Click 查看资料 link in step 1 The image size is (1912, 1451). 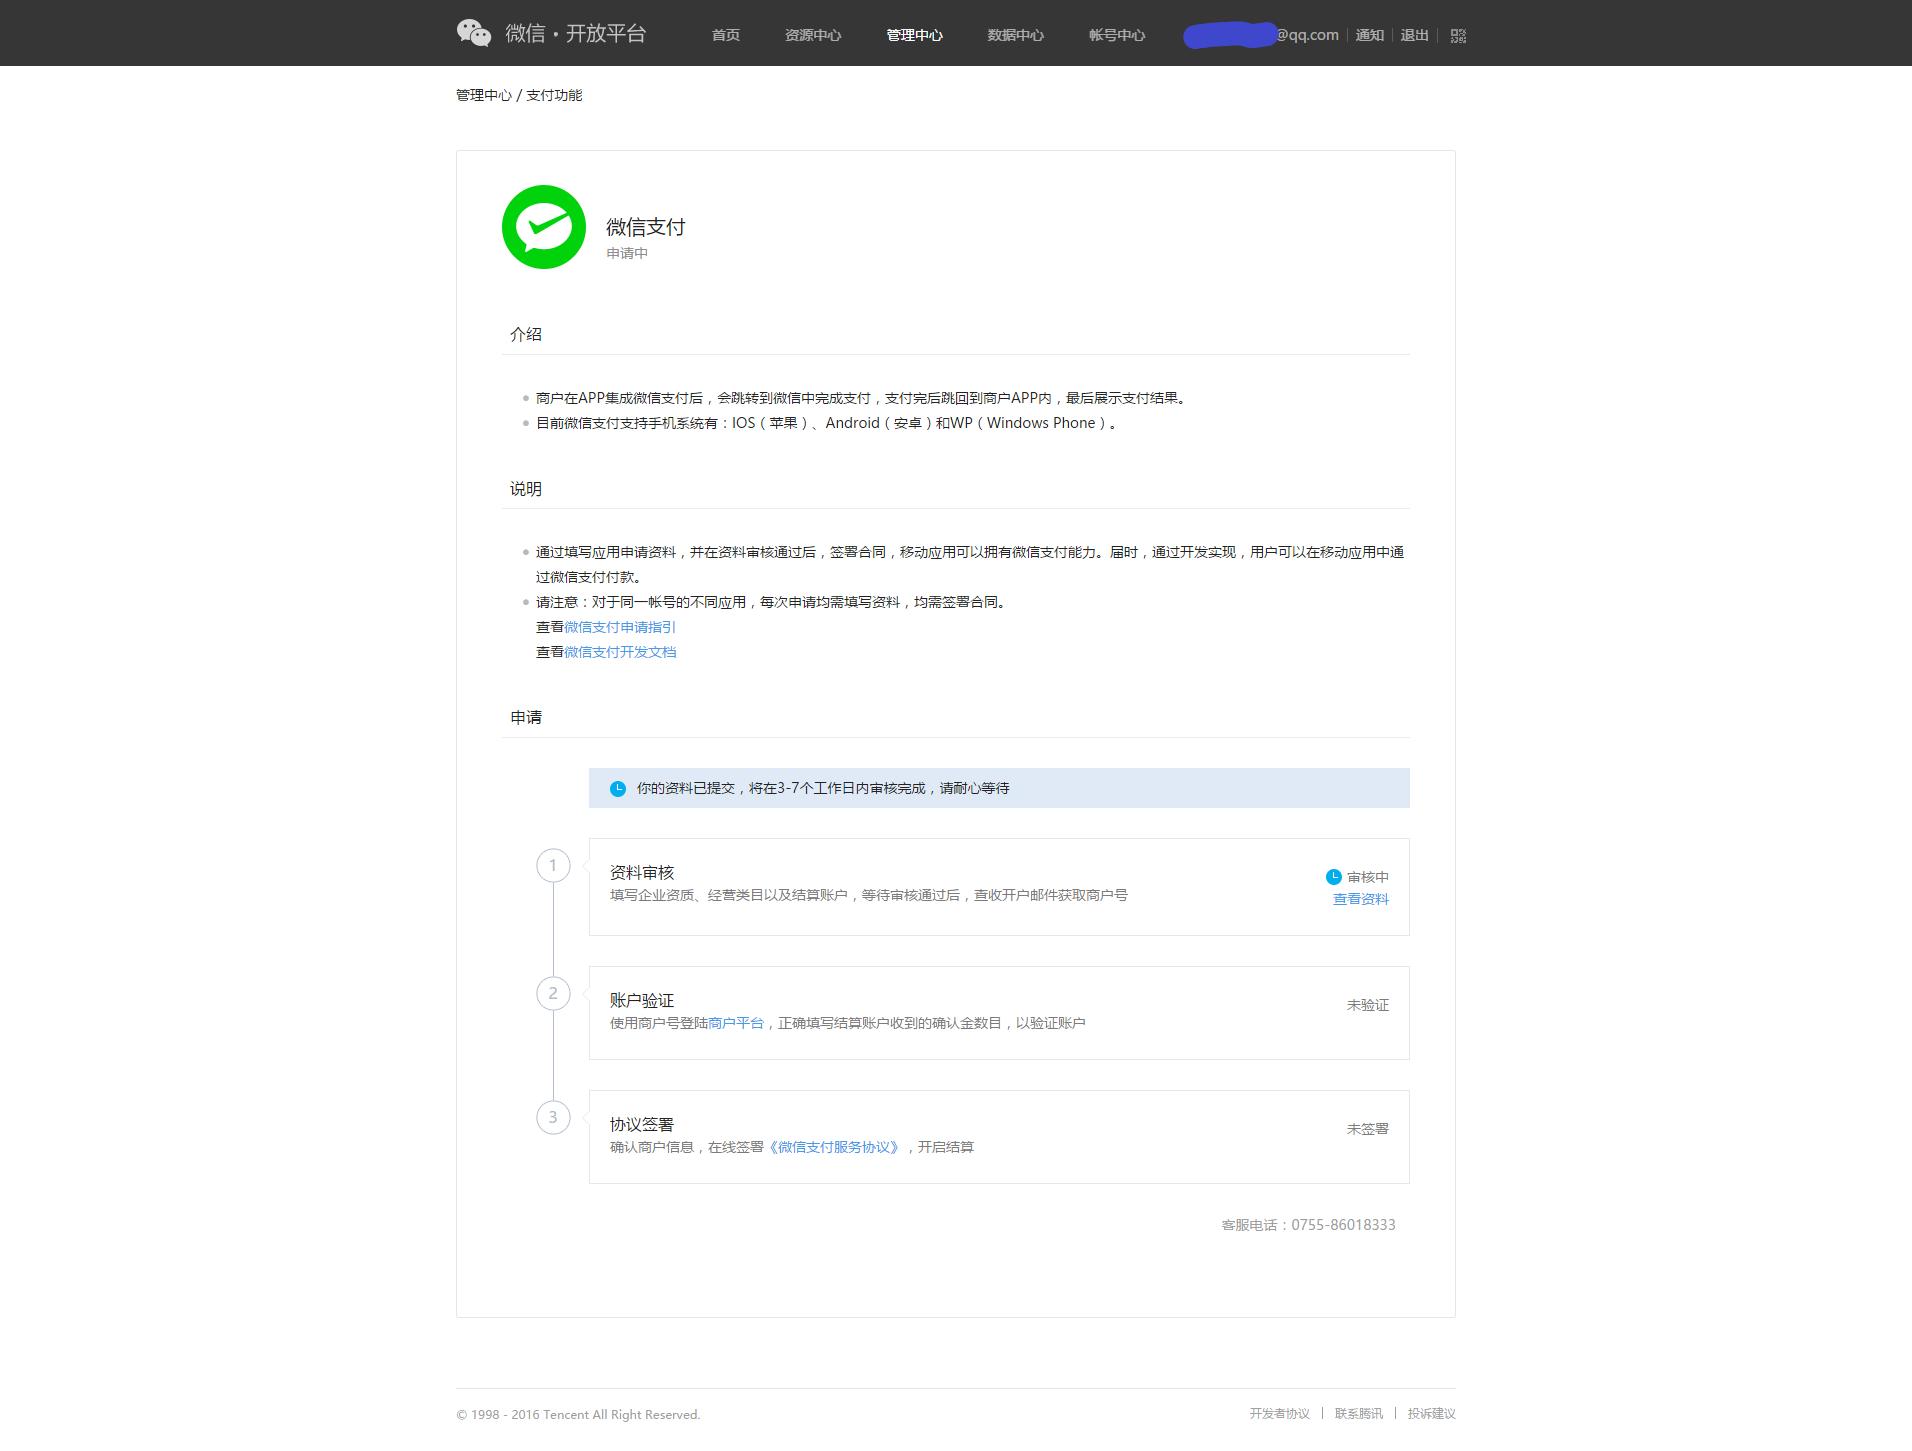click(x=1361, y=899)
